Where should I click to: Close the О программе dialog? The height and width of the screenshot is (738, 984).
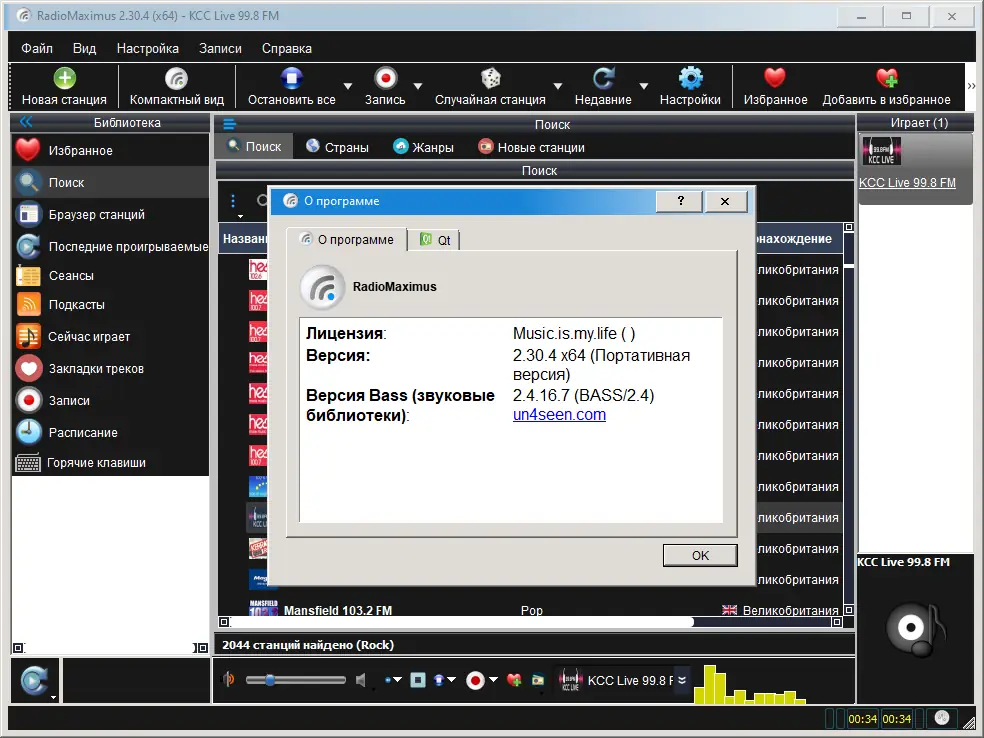[x=725, y=201]
